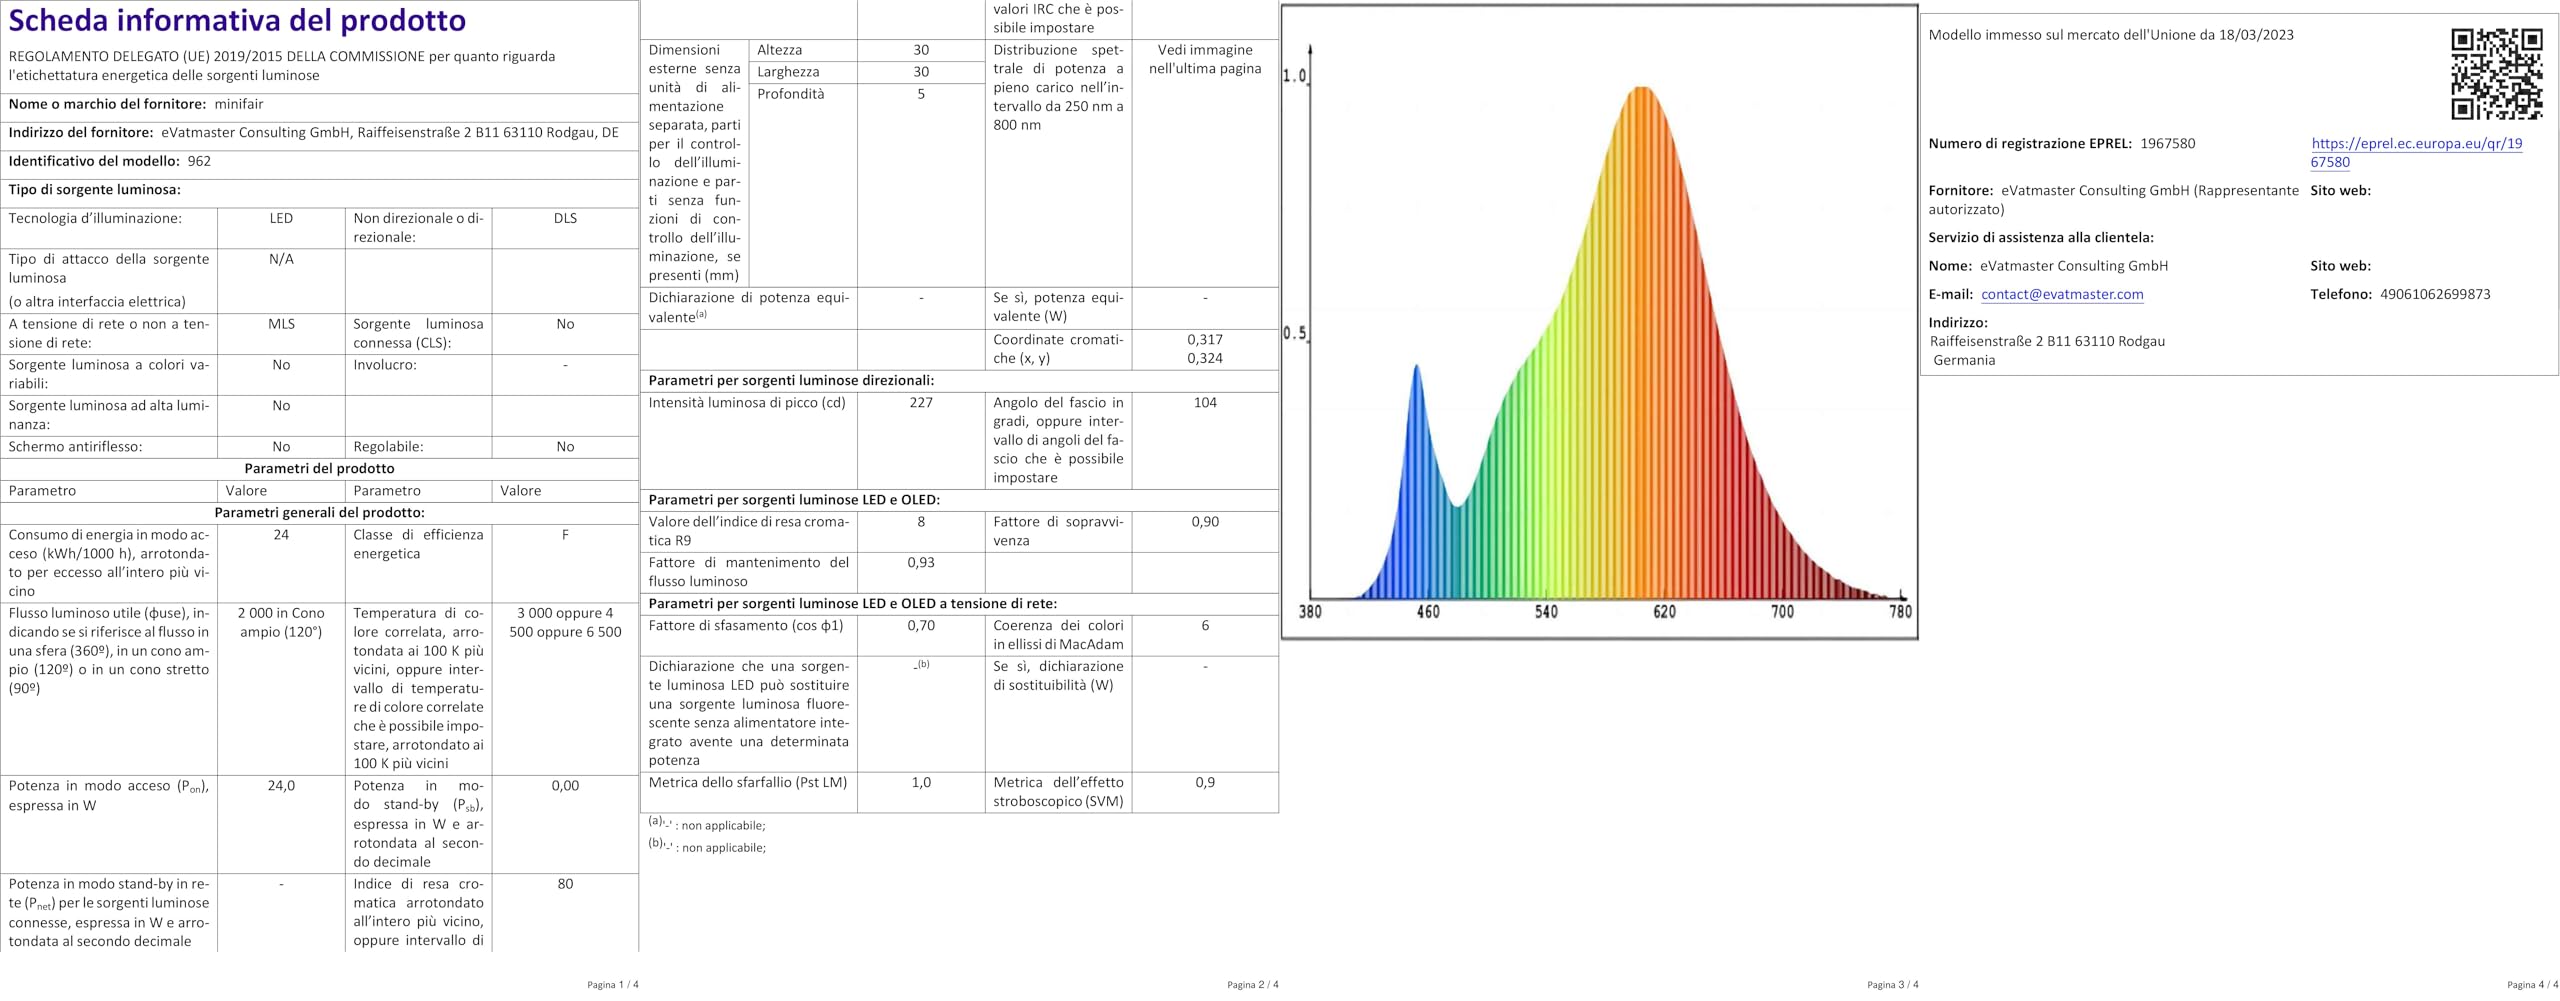Select the luminous flux value '2 000 in Cono ampio'
This screenshot has width=2560, height=1001.
click(281, 622)
